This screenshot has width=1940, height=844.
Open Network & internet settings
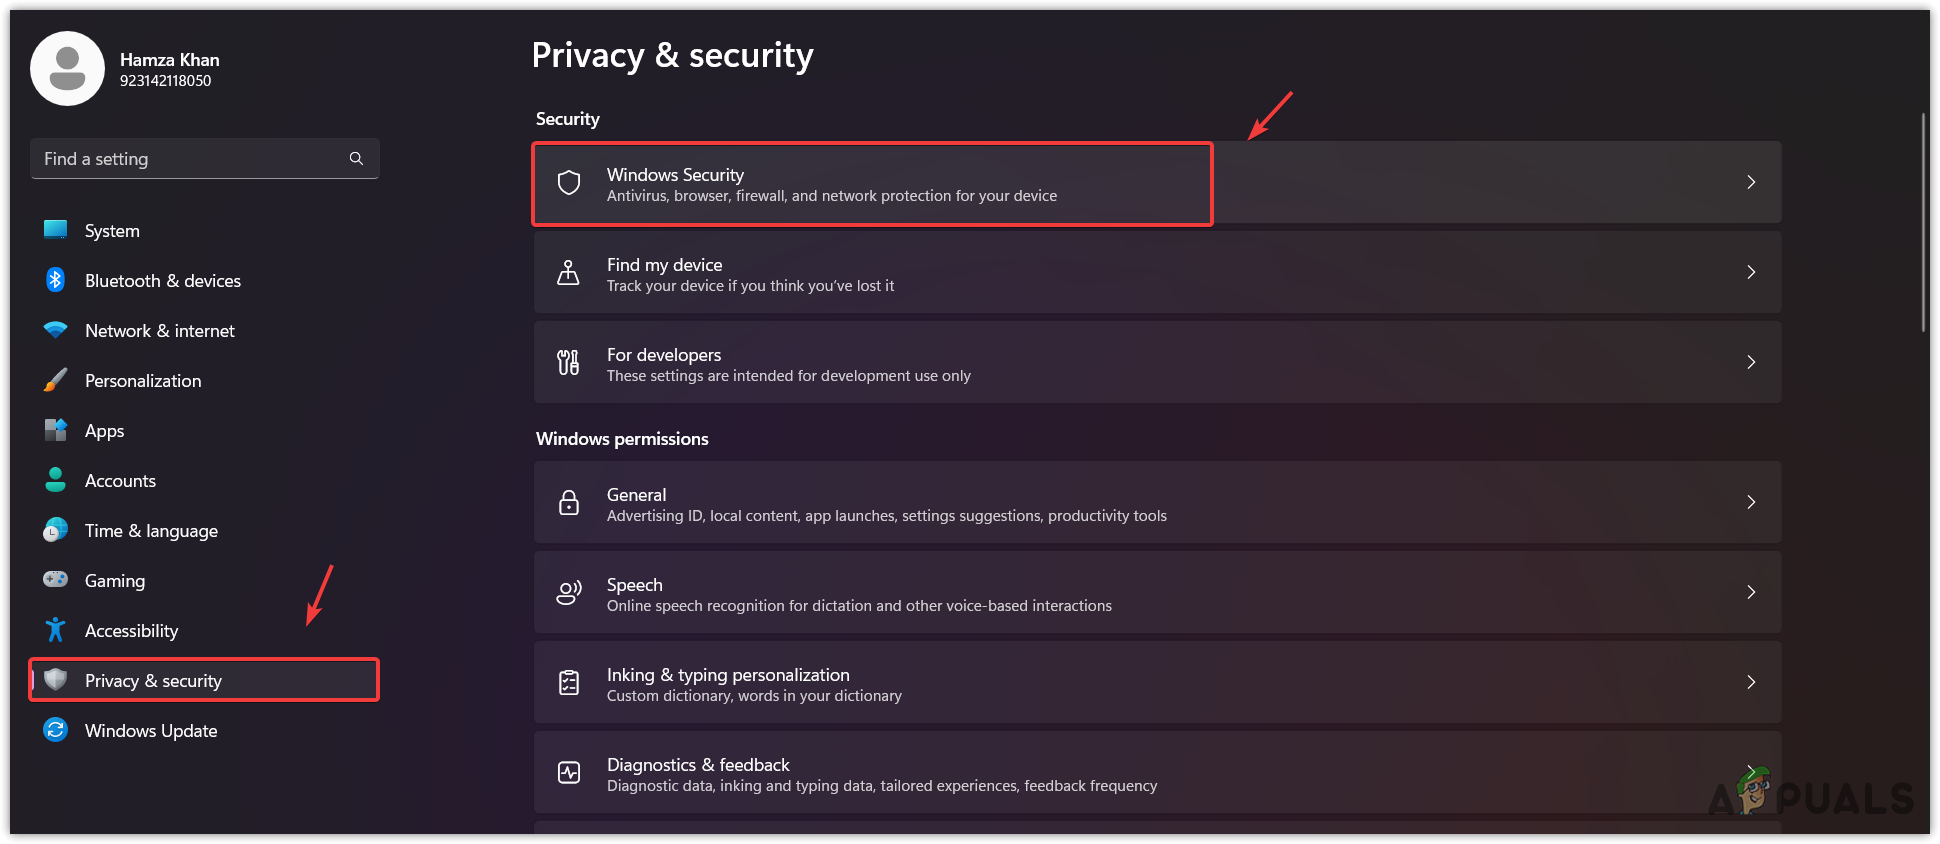(160, 331)
